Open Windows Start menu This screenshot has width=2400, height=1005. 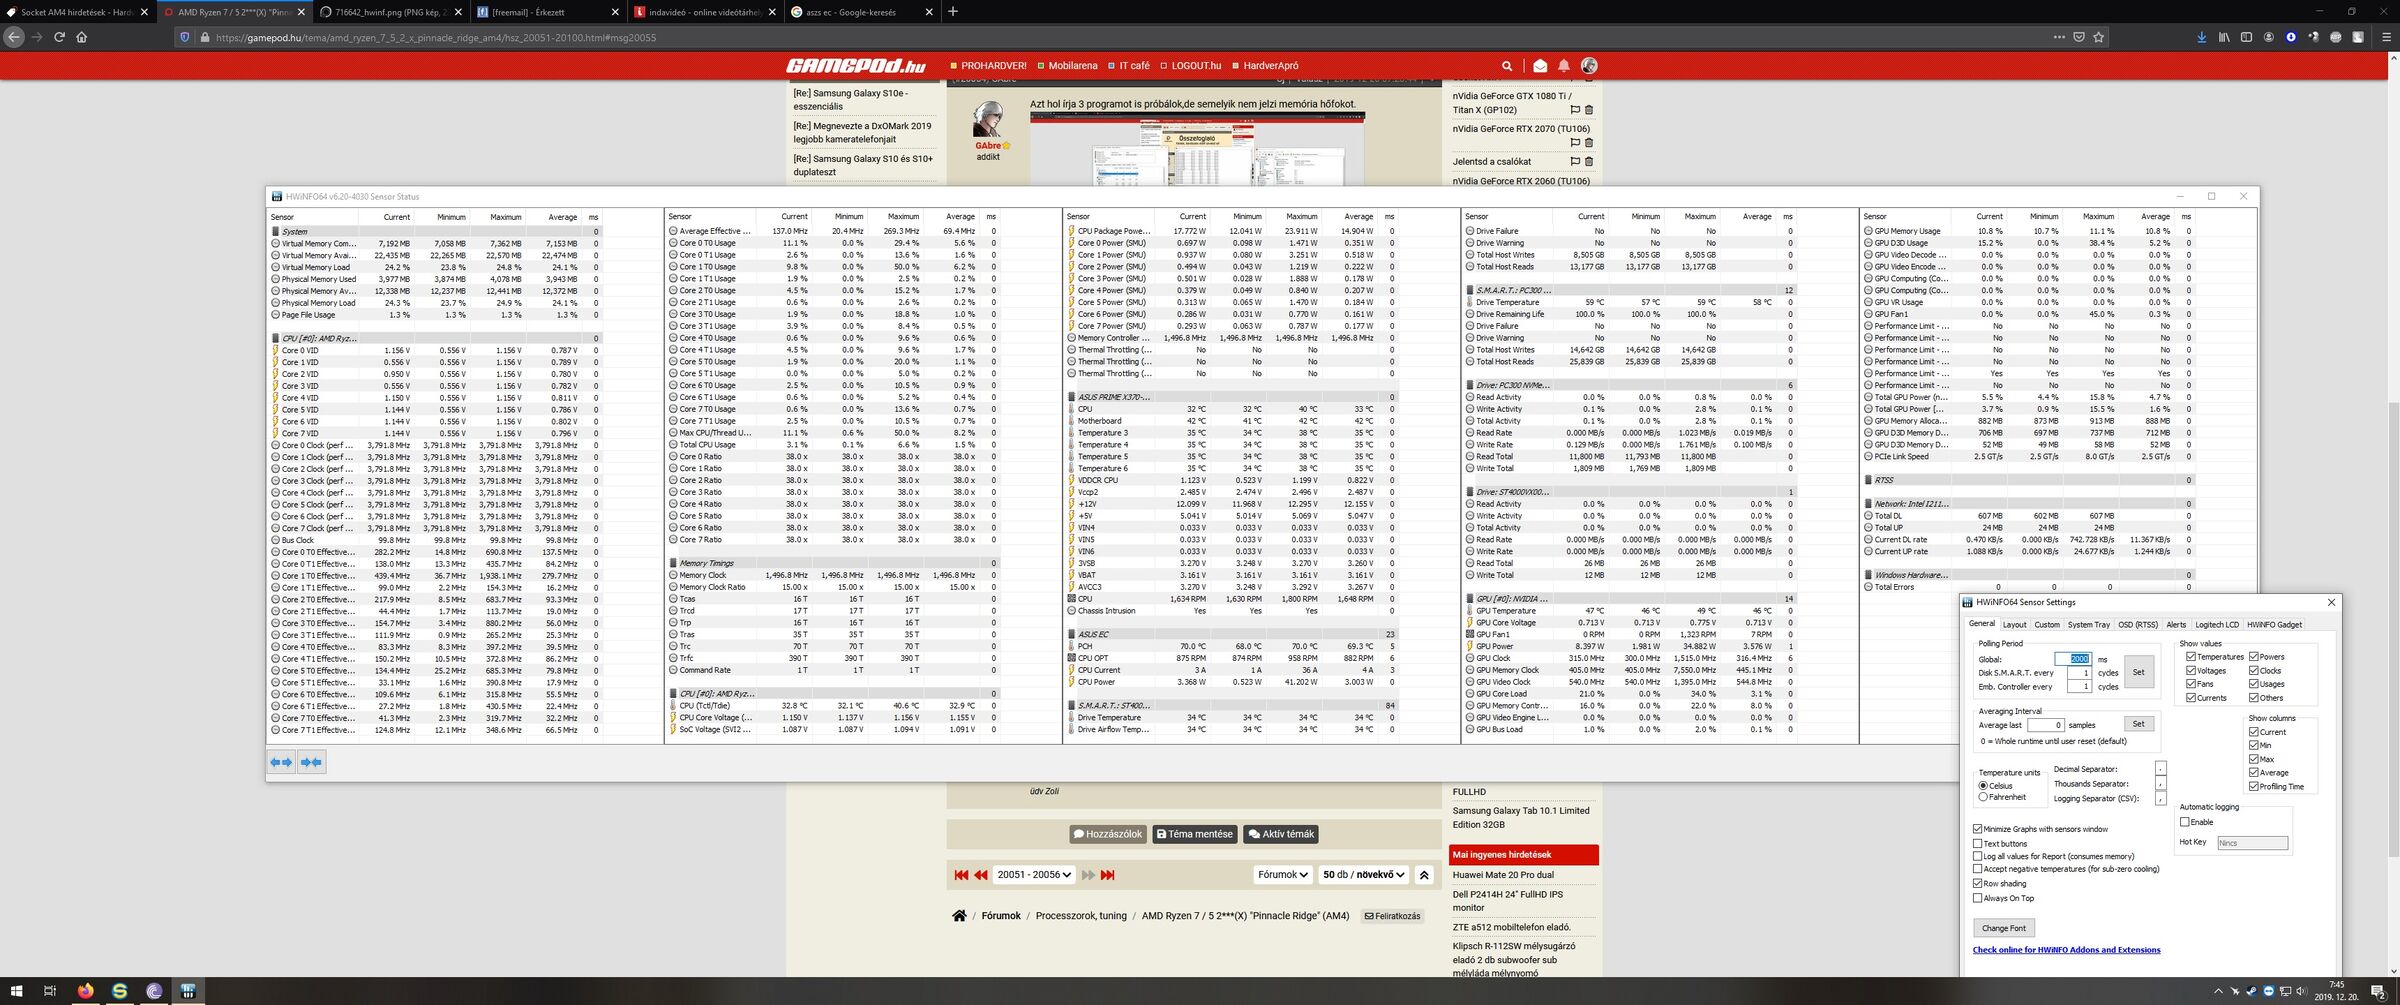[16, 991]
